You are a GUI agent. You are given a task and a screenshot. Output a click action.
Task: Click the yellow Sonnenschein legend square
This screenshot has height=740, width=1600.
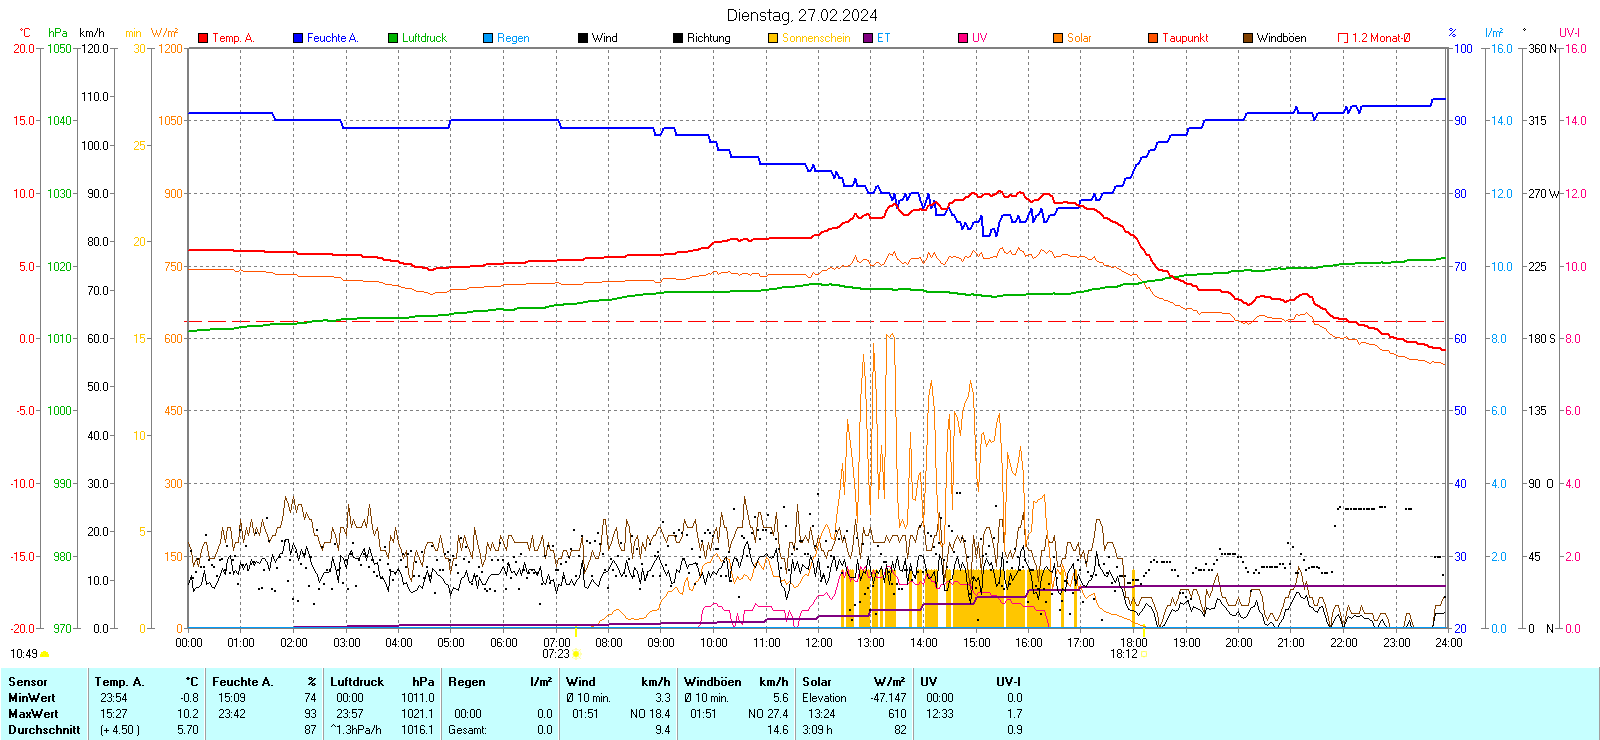(773, 38)
